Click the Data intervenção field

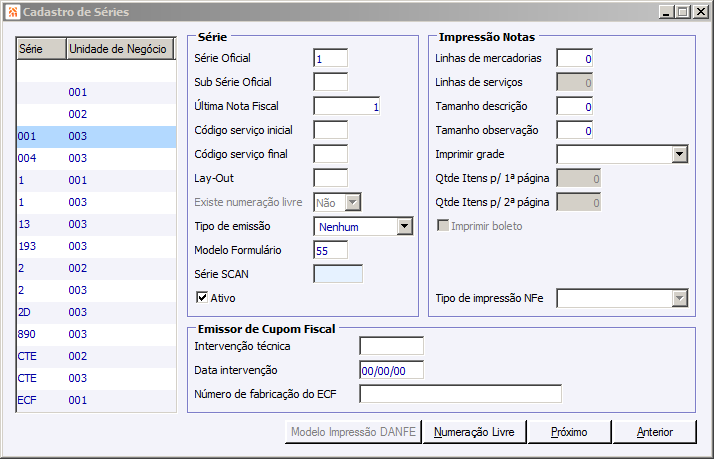[391, 370]
